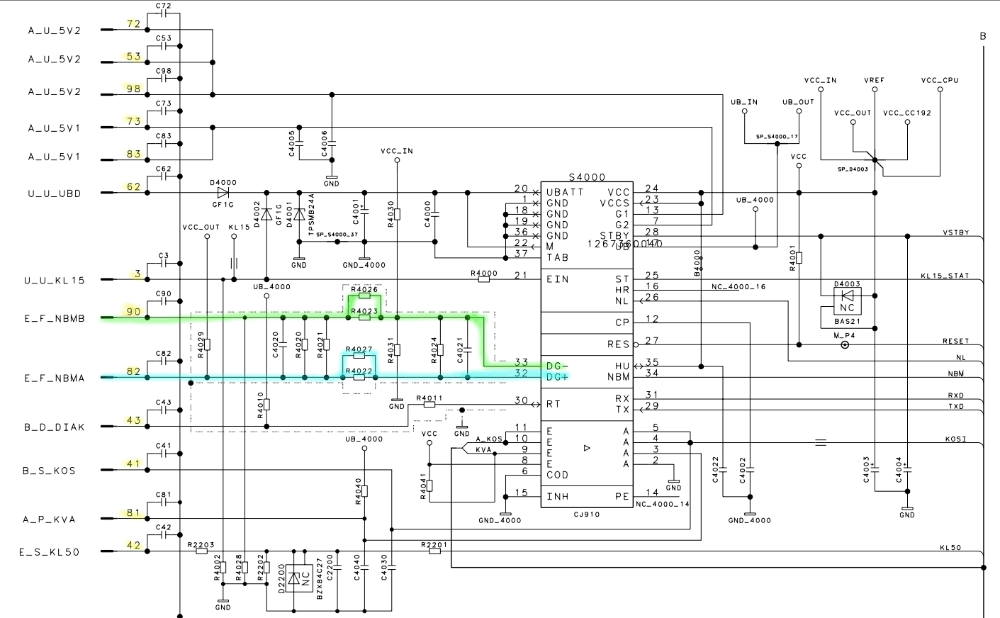Click resistor R4023 in green highlight
Viewport: 1000px width, 618px height.
pyautogui.click(x=366, y=318)
